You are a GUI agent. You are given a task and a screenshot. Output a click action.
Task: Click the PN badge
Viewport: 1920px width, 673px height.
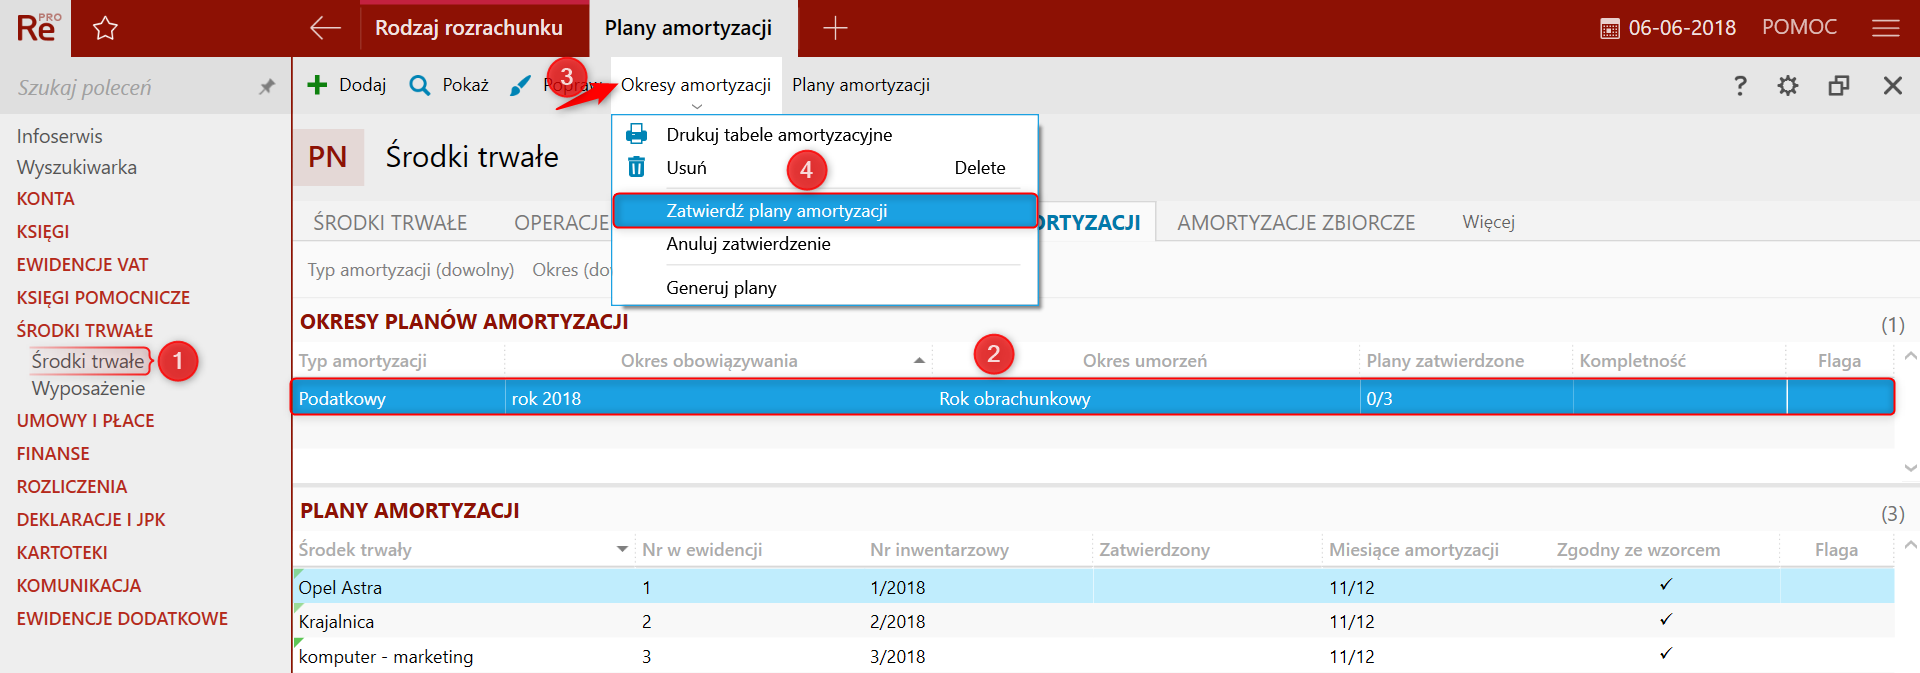pos(328,157)
